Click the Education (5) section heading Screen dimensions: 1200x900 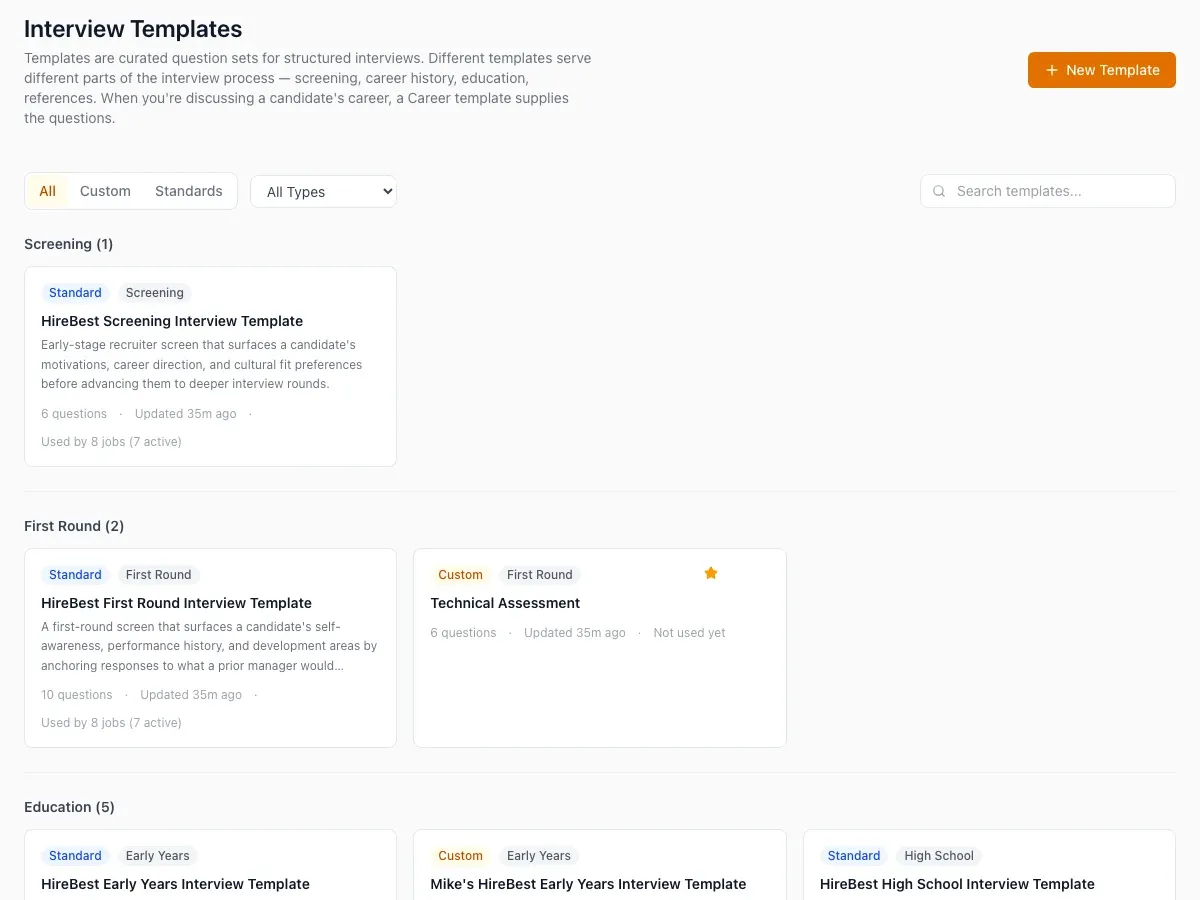coord(69,807)
